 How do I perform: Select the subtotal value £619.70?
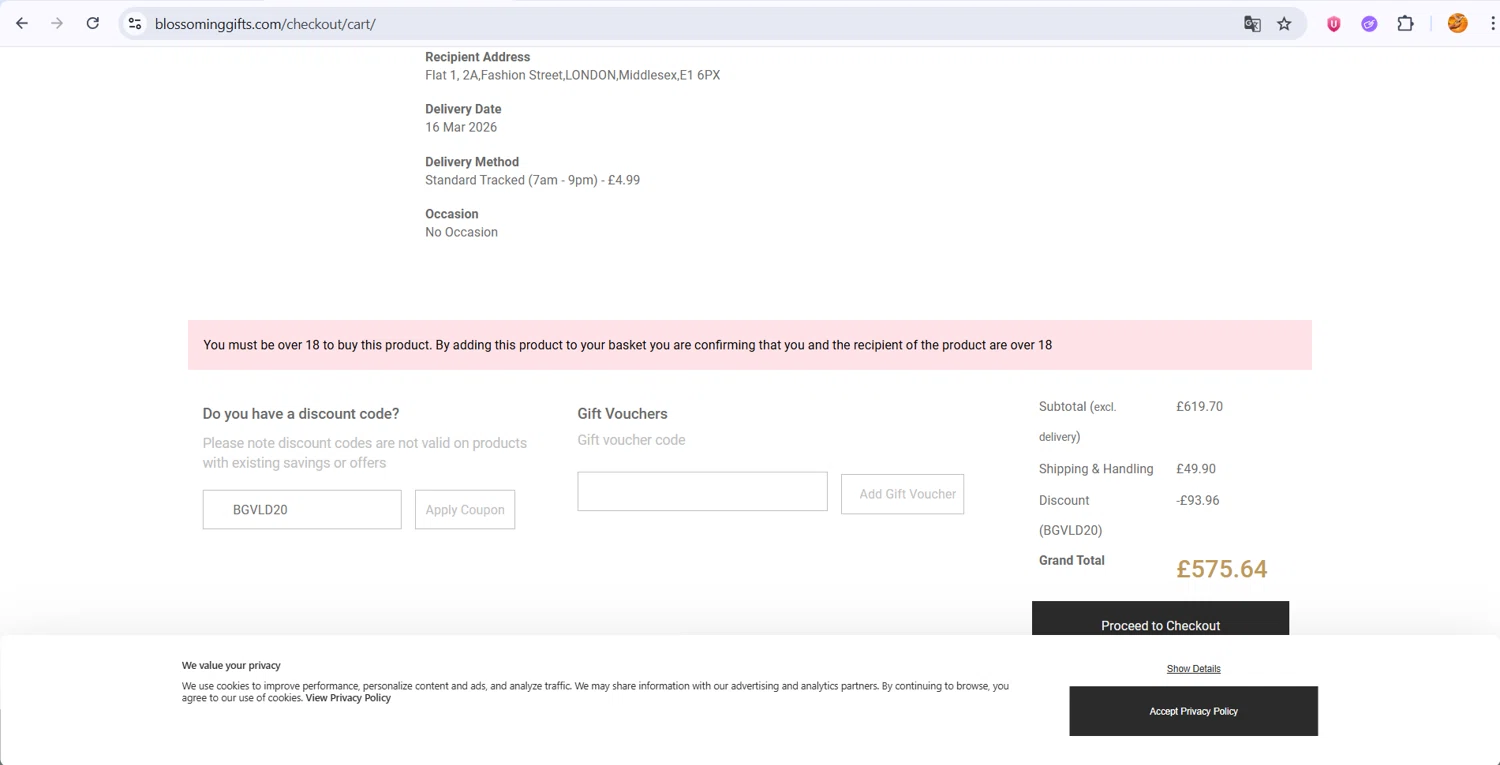(x=1199, y=407)
